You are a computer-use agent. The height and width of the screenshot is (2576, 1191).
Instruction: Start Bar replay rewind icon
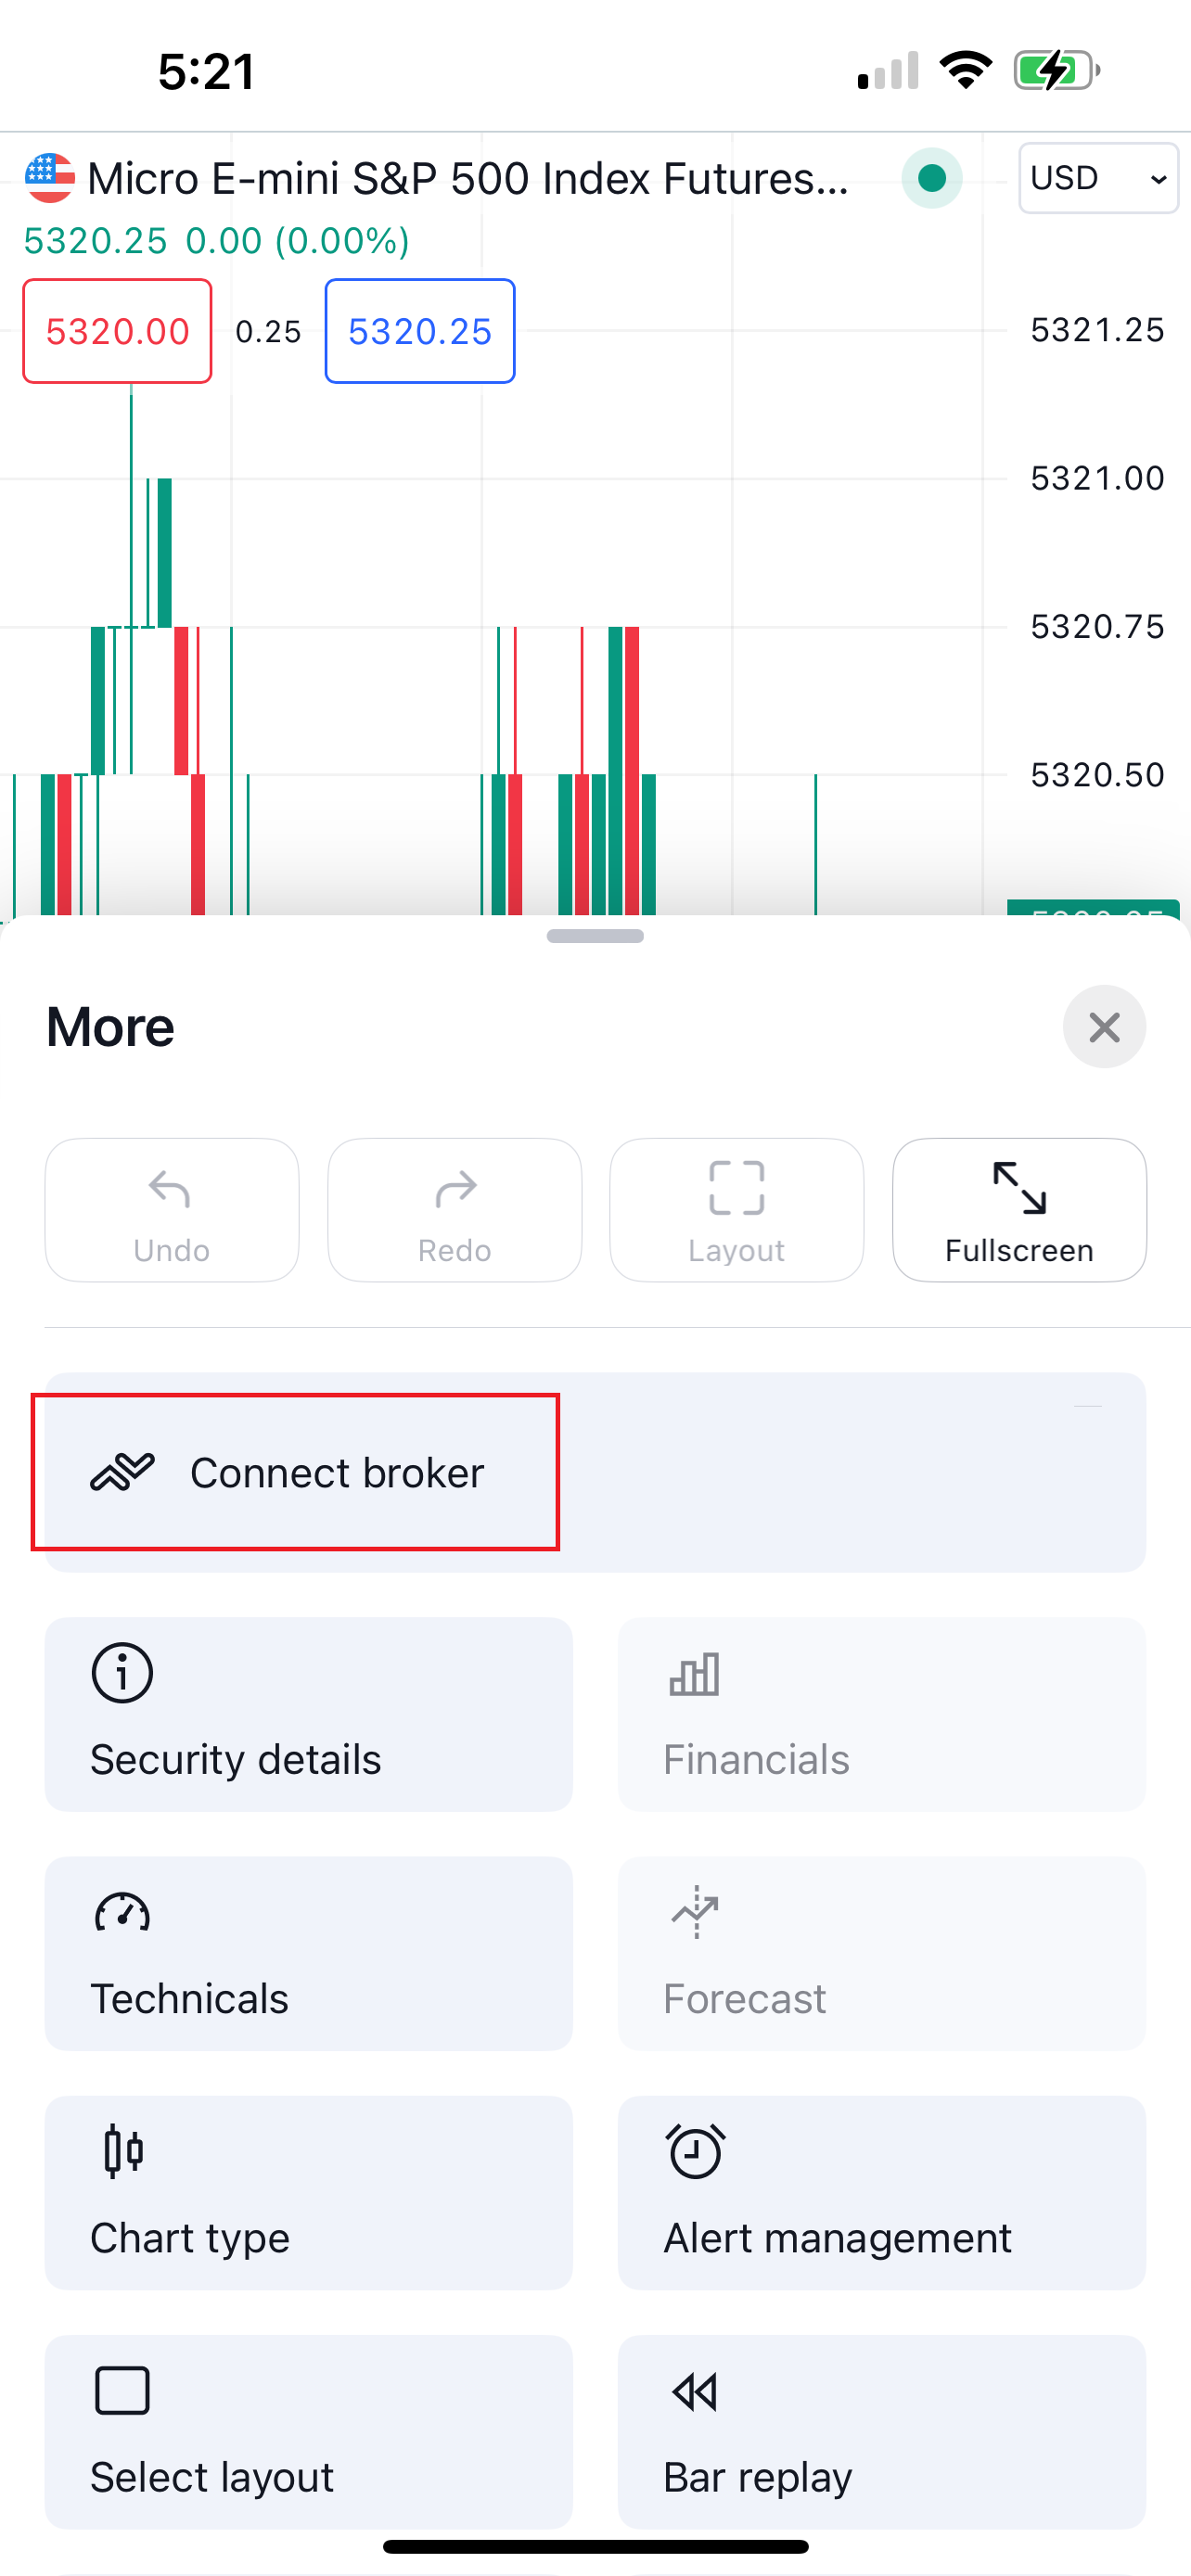coord(695,2392)
